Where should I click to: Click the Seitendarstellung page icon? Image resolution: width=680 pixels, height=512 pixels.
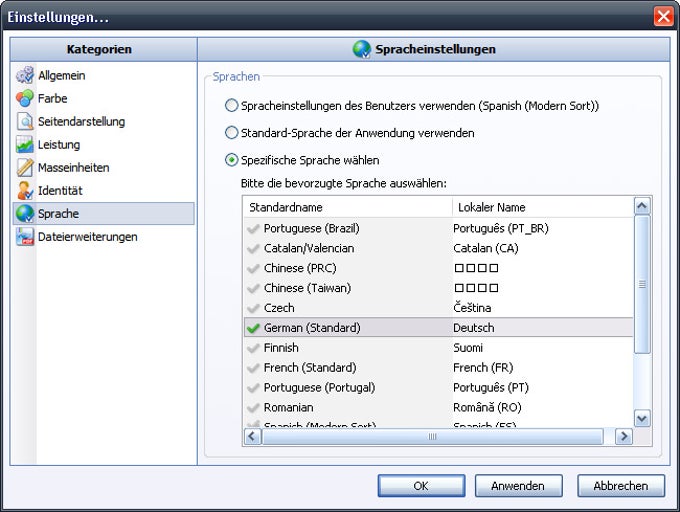coord(25,121)
